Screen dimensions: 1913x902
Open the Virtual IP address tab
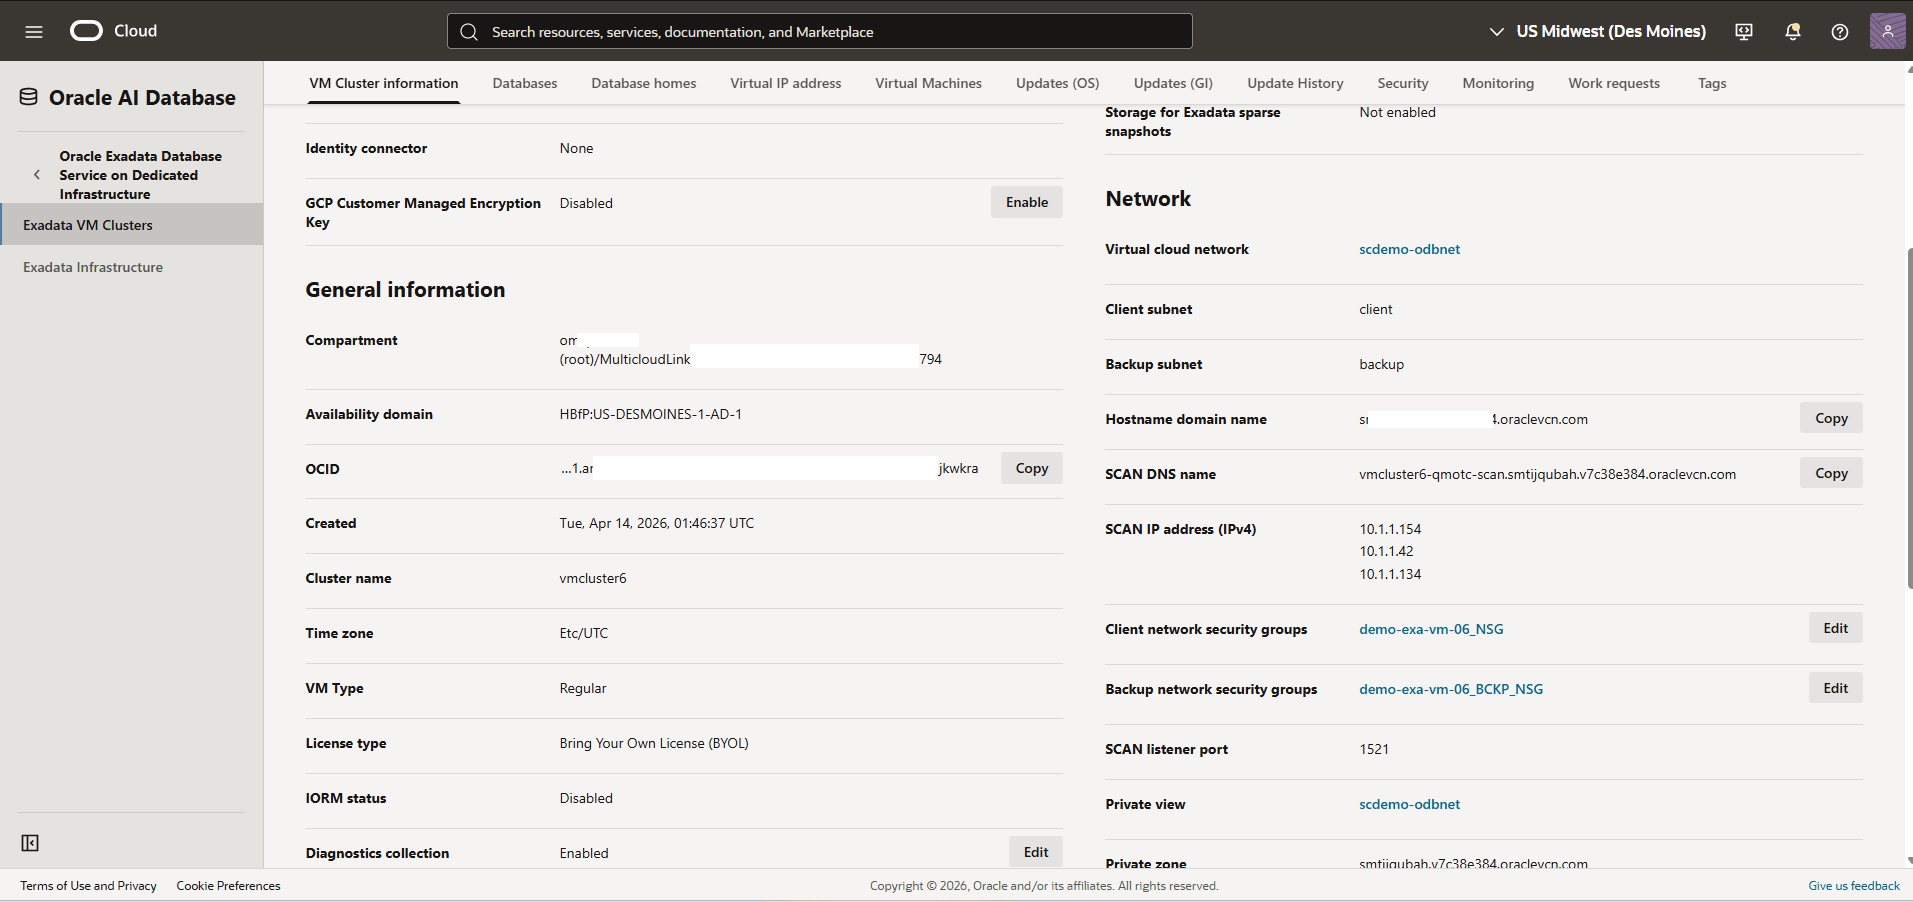pos(786,83)
